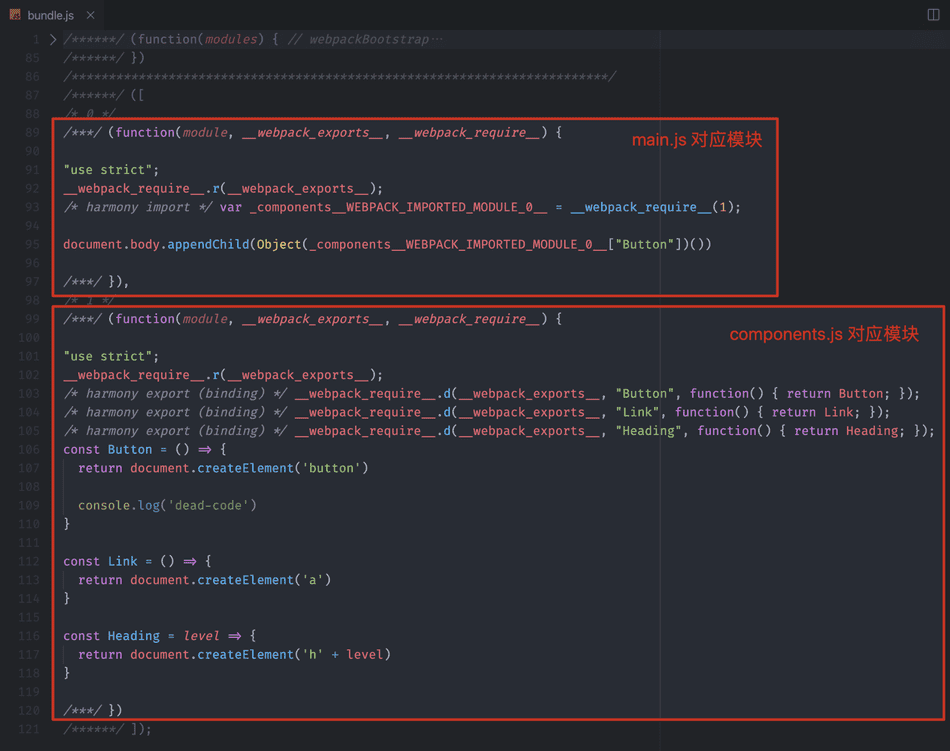950x751 pixels.
Task: Click the components.js red annotation label
Action: click(823, 334)
